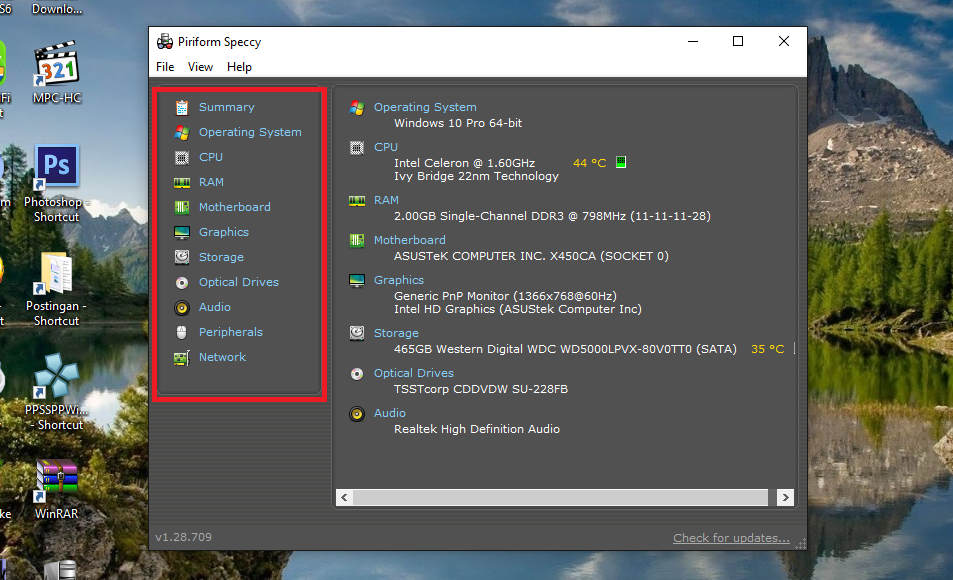Minimize the Piriform Speccy window
The width and height of the screenshot is (953, 580).
[x=693, y=41]
